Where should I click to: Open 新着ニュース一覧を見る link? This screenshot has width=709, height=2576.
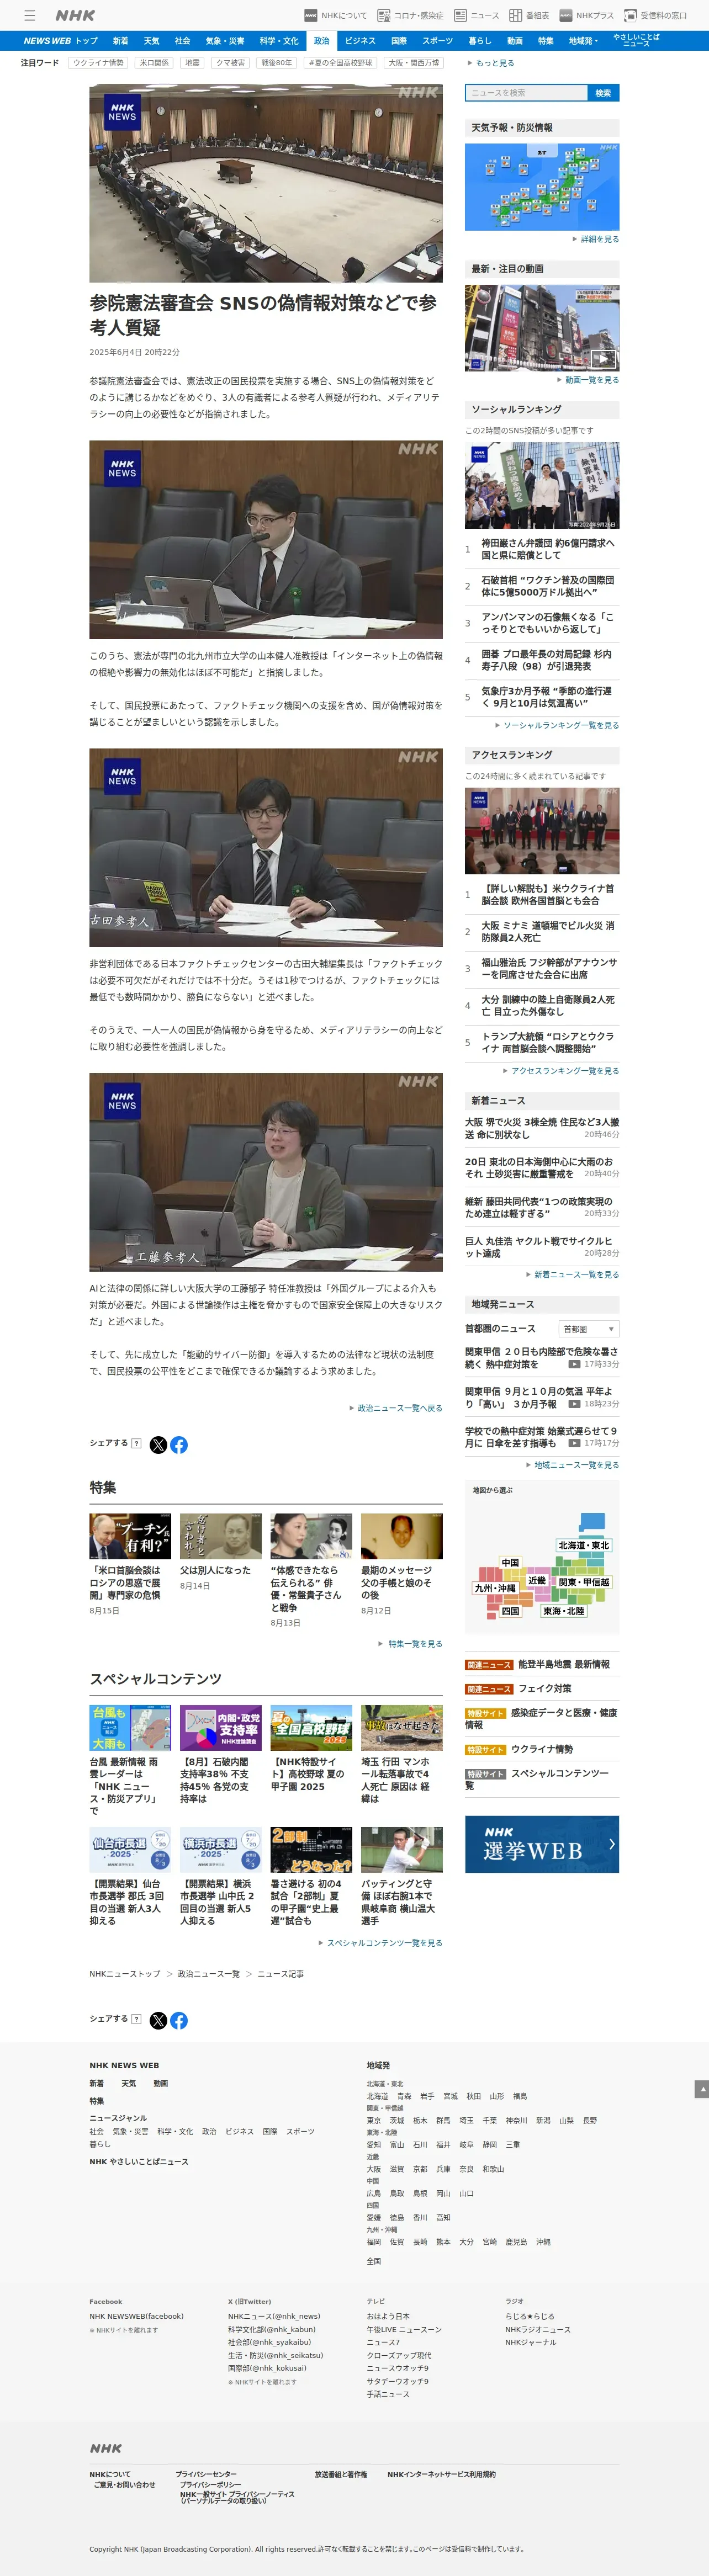(572, 1275)
